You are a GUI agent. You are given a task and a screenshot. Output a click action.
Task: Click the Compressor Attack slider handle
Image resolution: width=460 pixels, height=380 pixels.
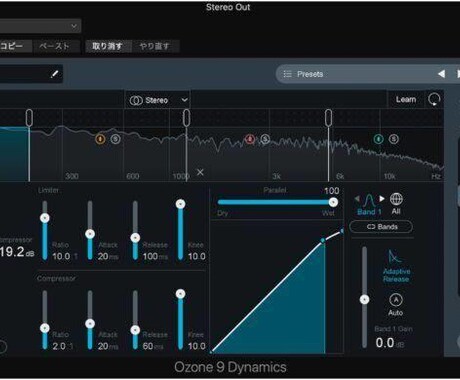point(90,323)
